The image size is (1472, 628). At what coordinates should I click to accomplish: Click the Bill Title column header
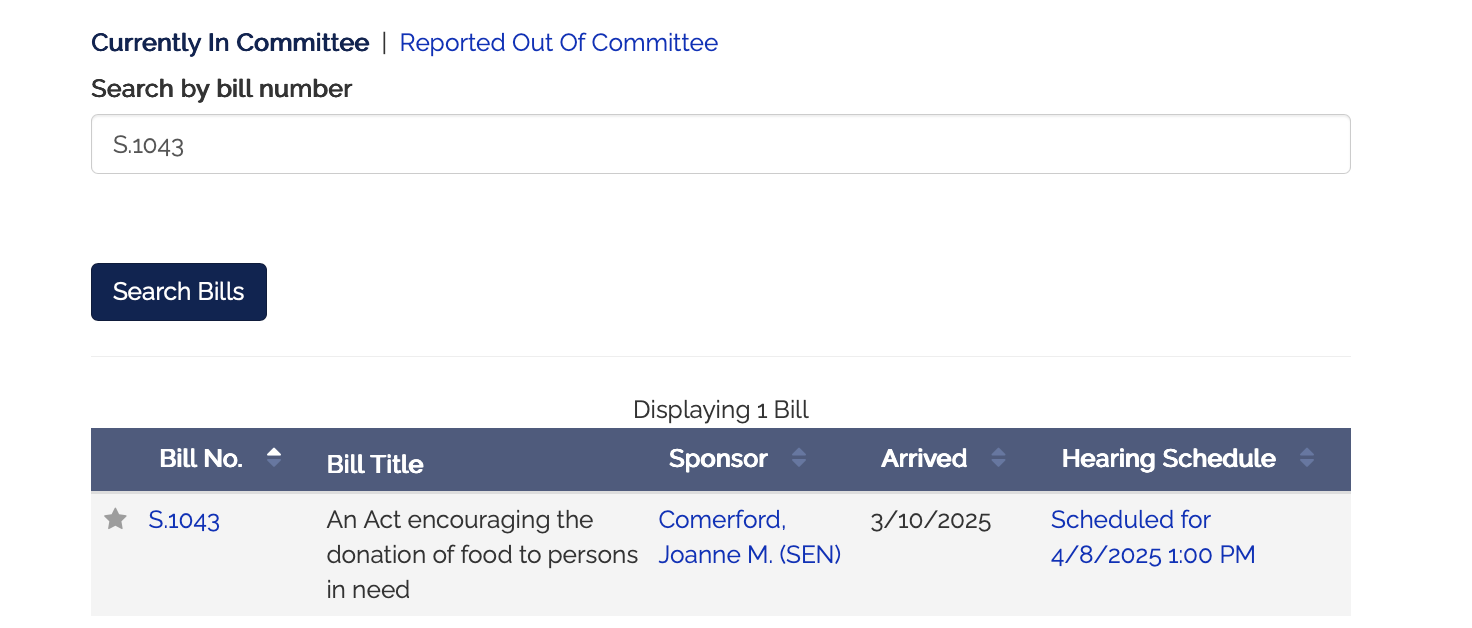coord(375,464)
